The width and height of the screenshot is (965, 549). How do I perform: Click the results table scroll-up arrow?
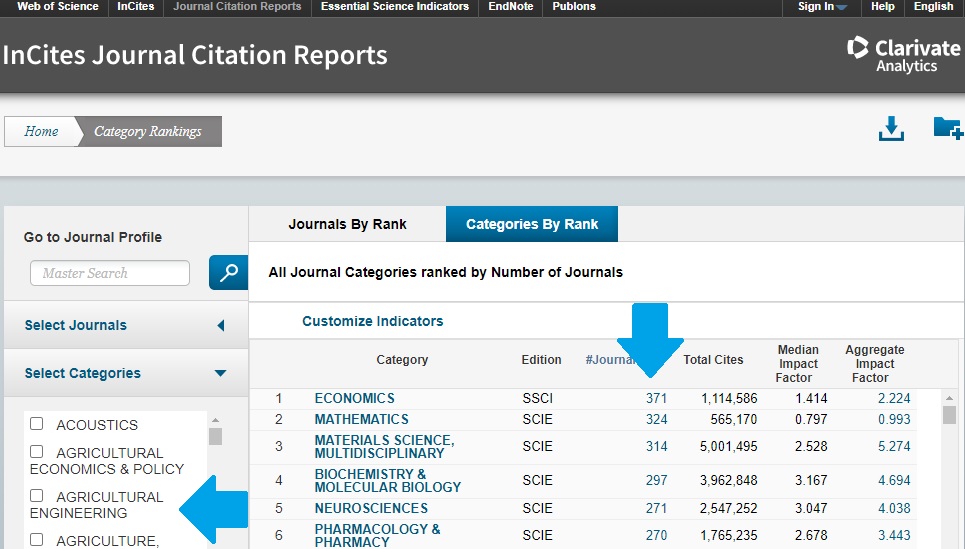point(949,398)
